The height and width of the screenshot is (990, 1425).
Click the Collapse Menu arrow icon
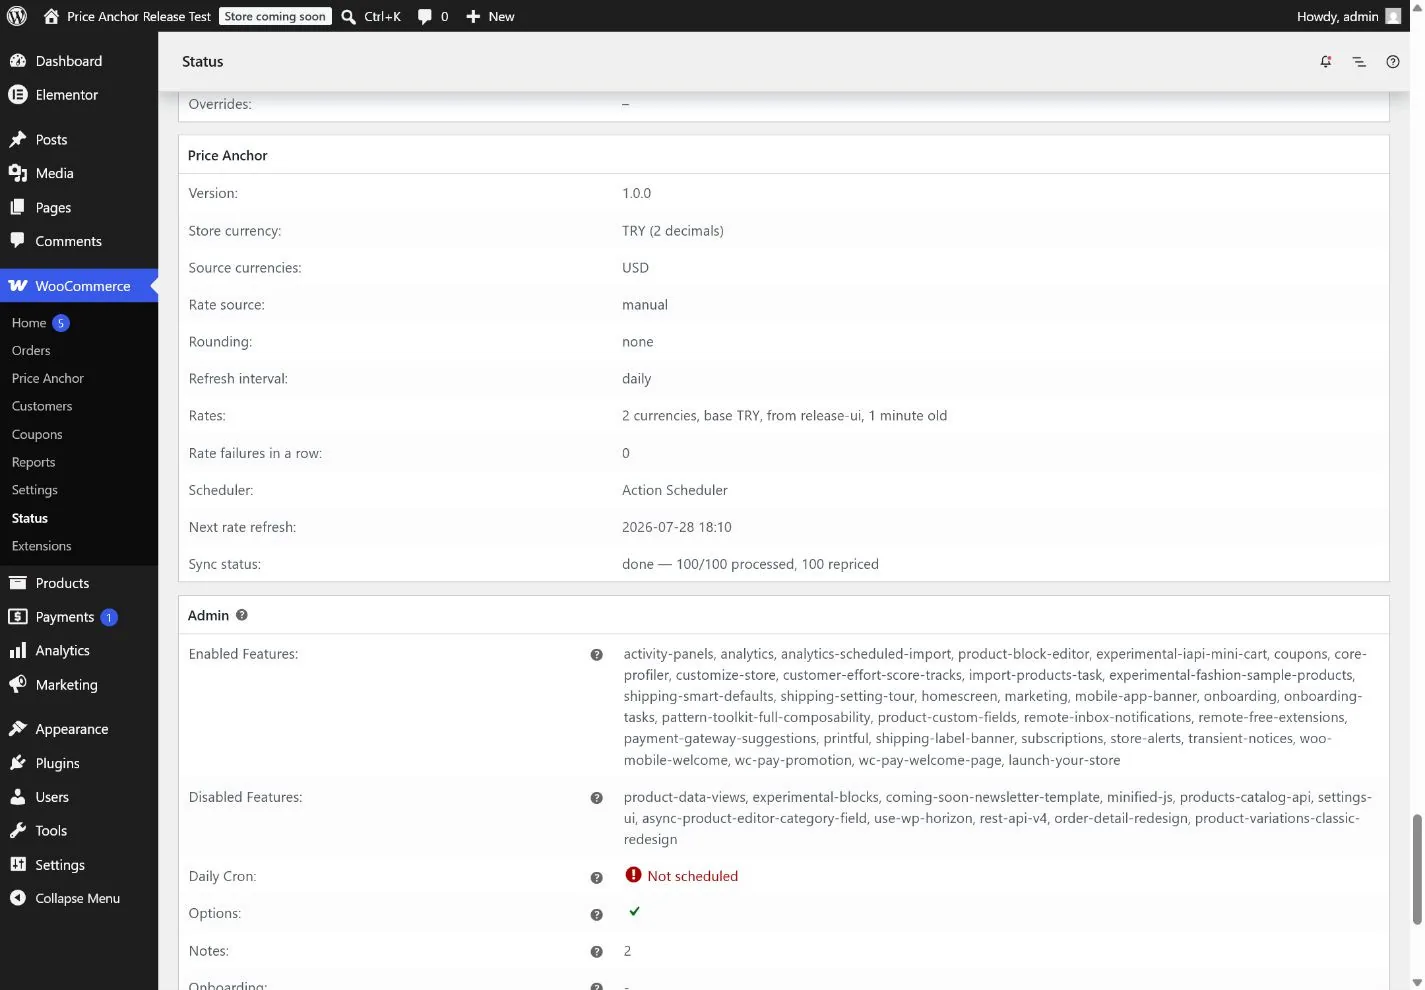click(x=17, y=898)
